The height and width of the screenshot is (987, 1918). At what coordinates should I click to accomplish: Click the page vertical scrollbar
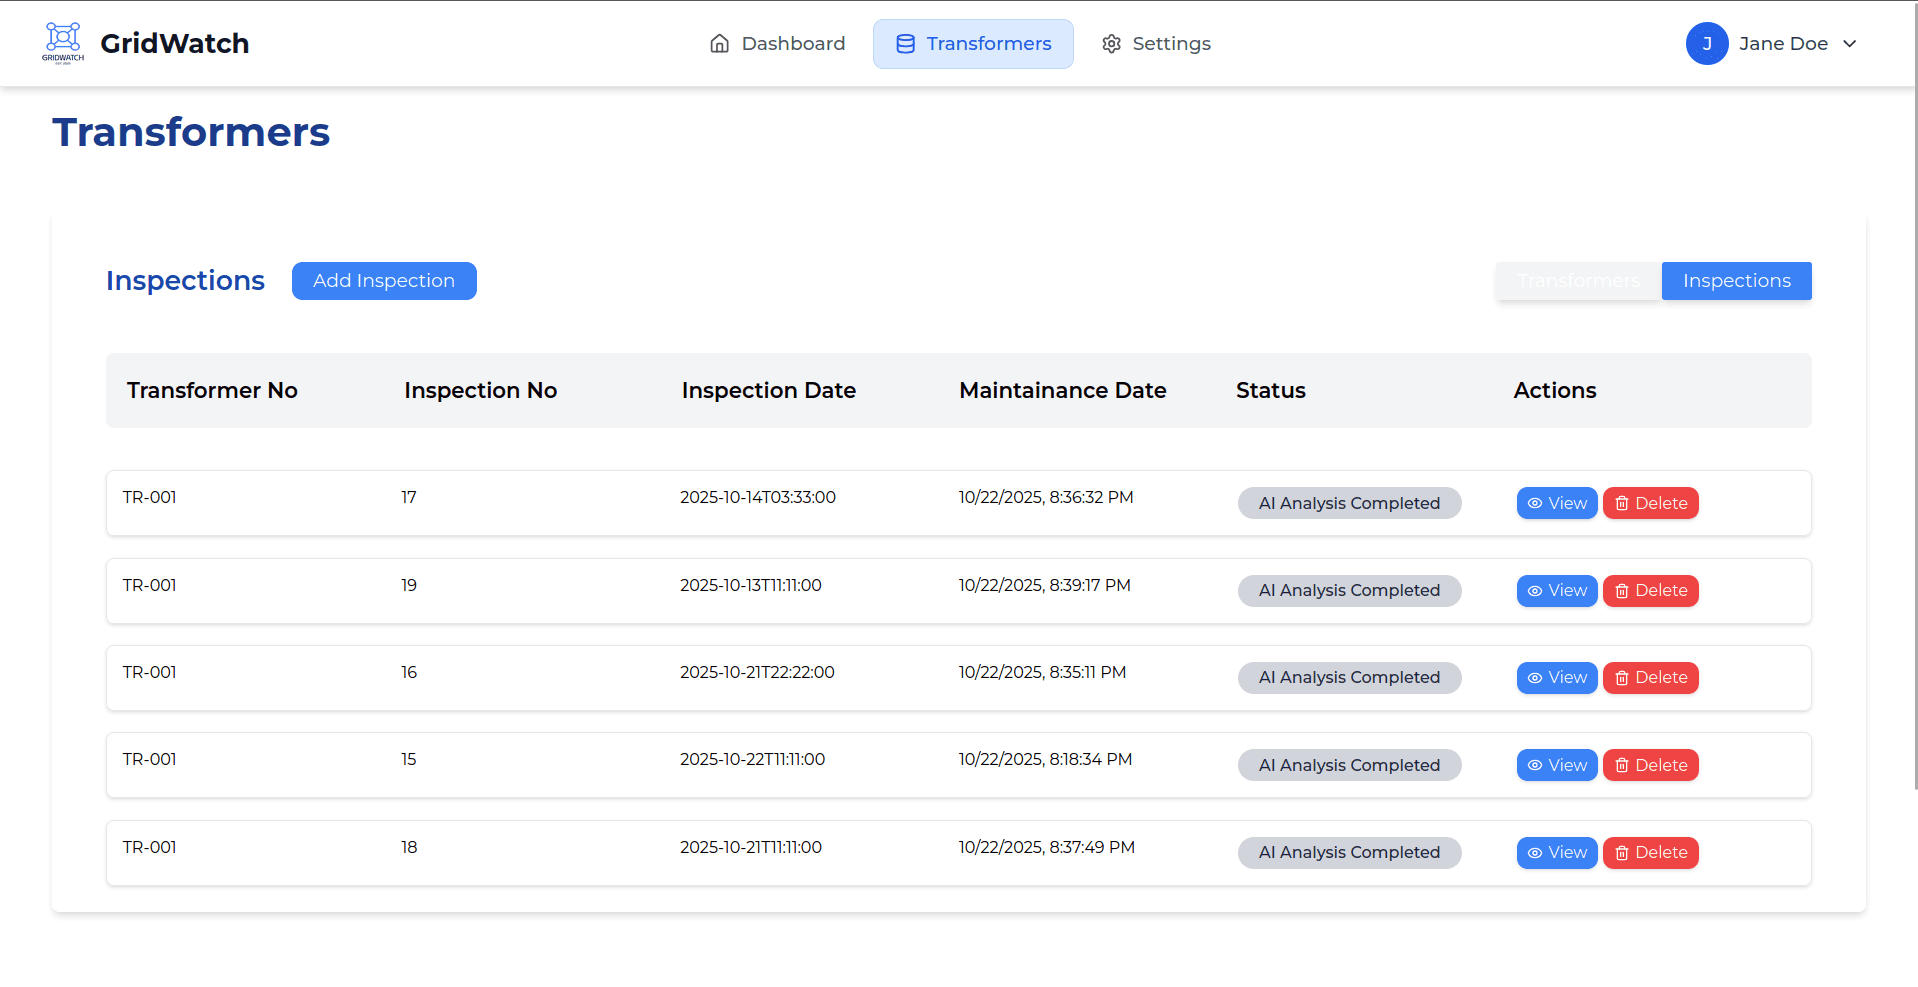click(x=1913, y=400)
